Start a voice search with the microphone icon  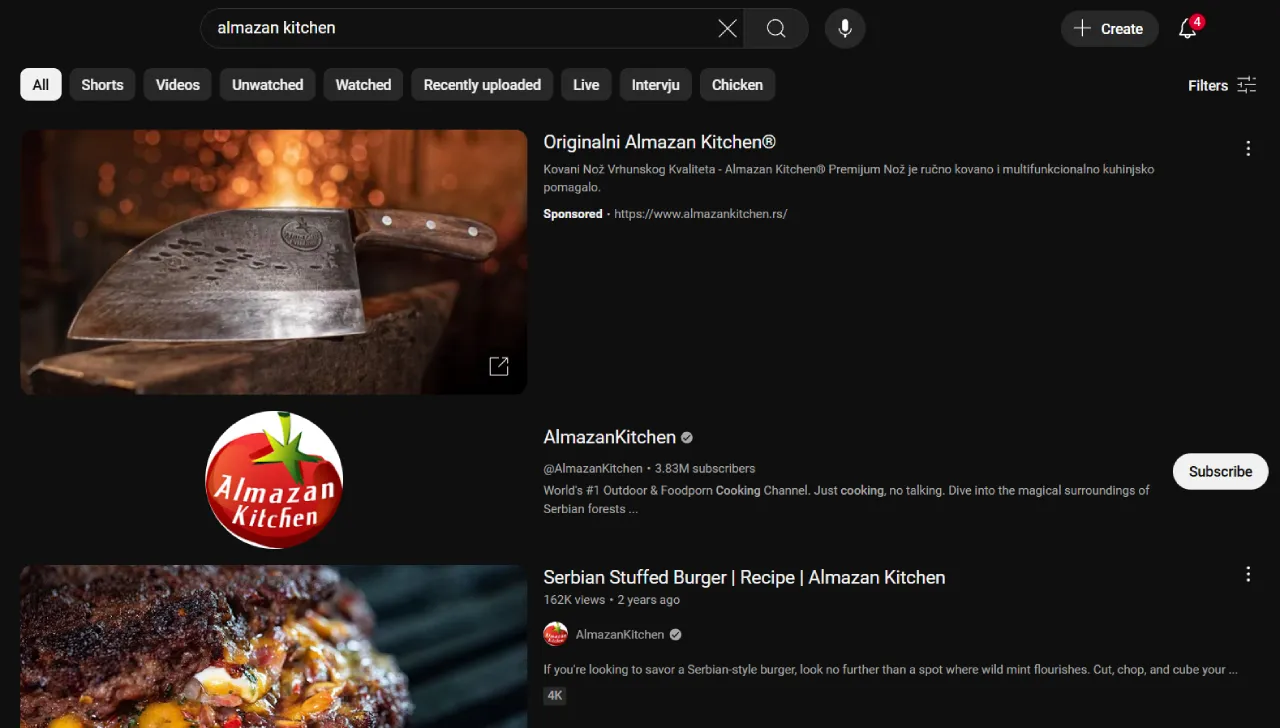click(845, 28)
